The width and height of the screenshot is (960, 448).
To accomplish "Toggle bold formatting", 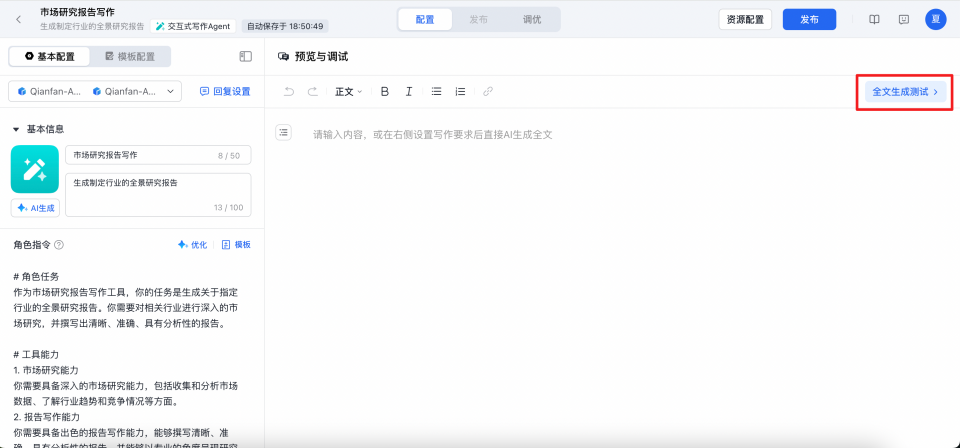I will point(384,92).
